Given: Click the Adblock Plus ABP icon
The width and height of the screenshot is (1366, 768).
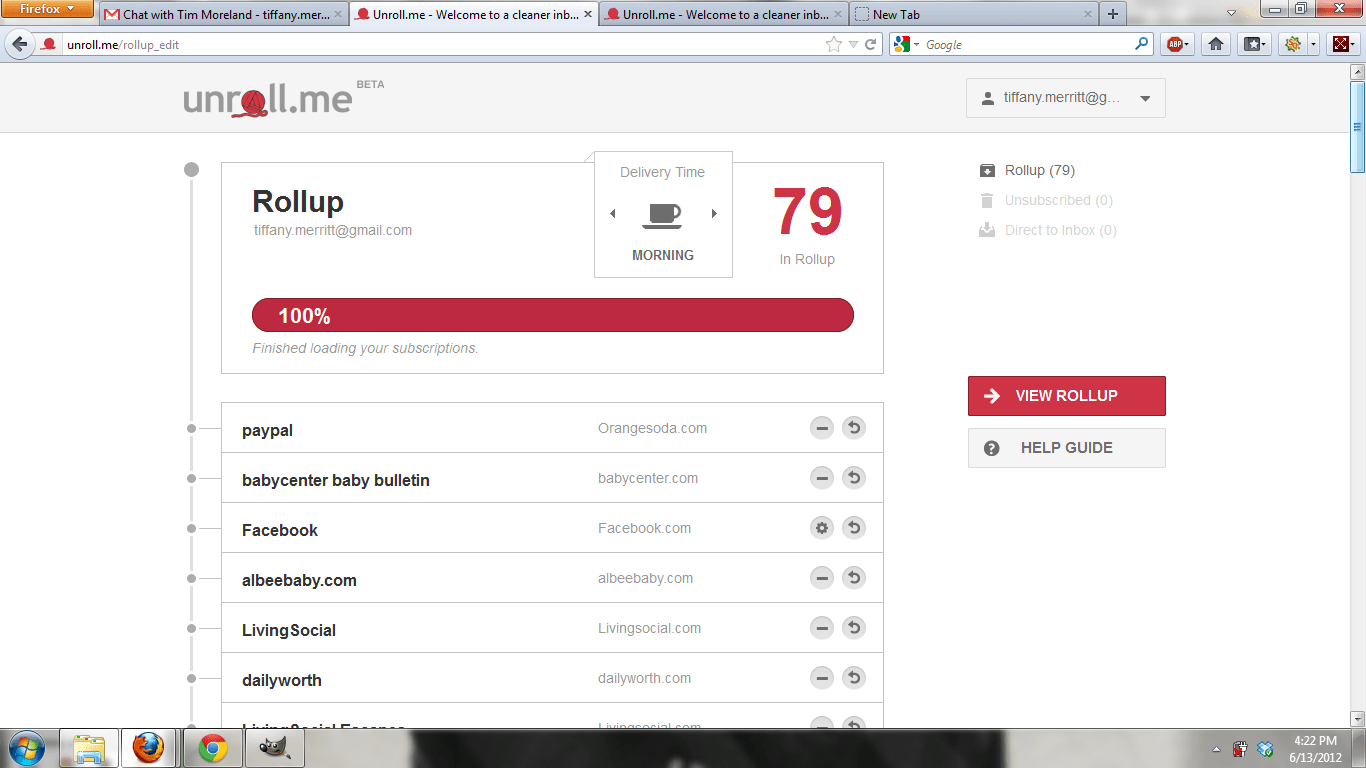Looking at the screenshot, I should pyautogui.click(x=1179, y=44).
